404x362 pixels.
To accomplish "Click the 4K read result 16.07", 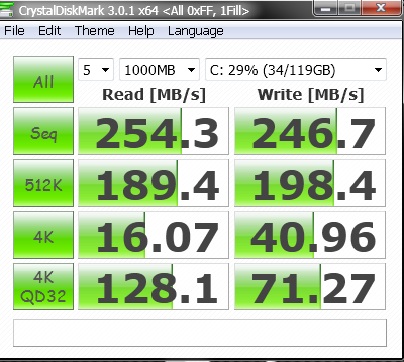I will coord(153,235).
